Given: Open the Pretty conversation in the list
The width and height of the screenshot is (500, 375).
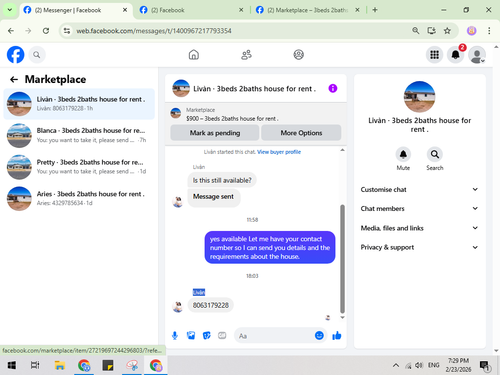Looking at the screenshot, I should 79,167.
